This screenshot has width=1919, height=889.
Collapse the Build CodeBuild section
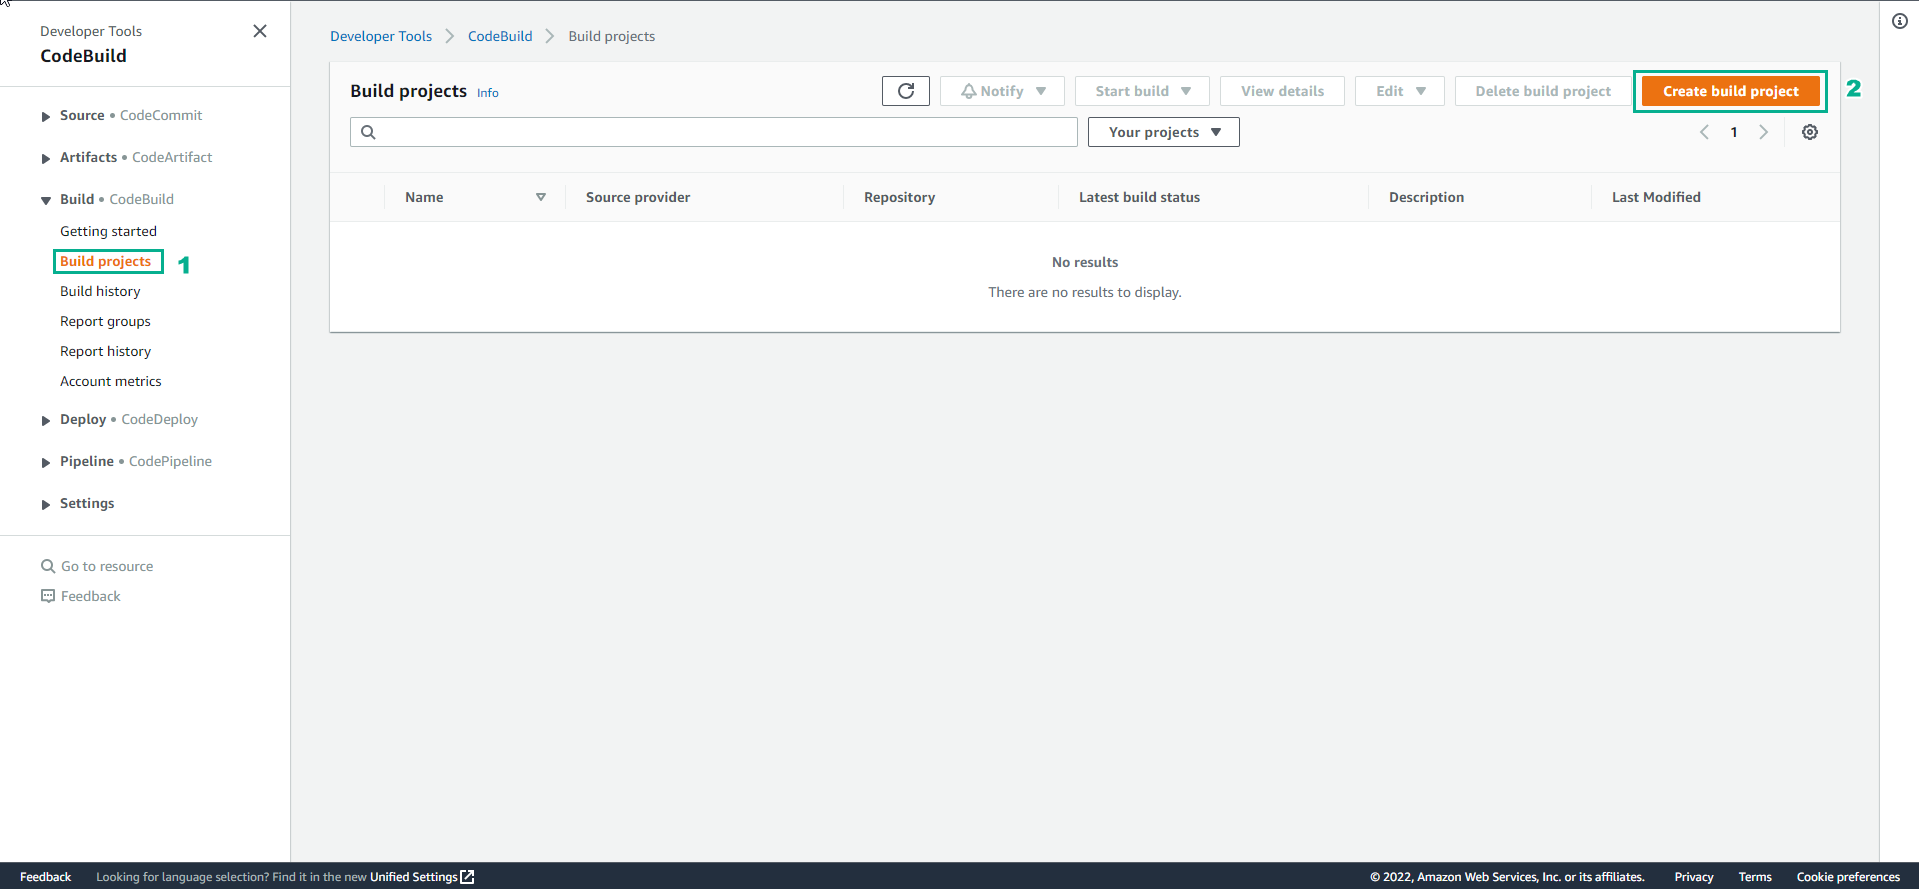click(x=46, y=200)
